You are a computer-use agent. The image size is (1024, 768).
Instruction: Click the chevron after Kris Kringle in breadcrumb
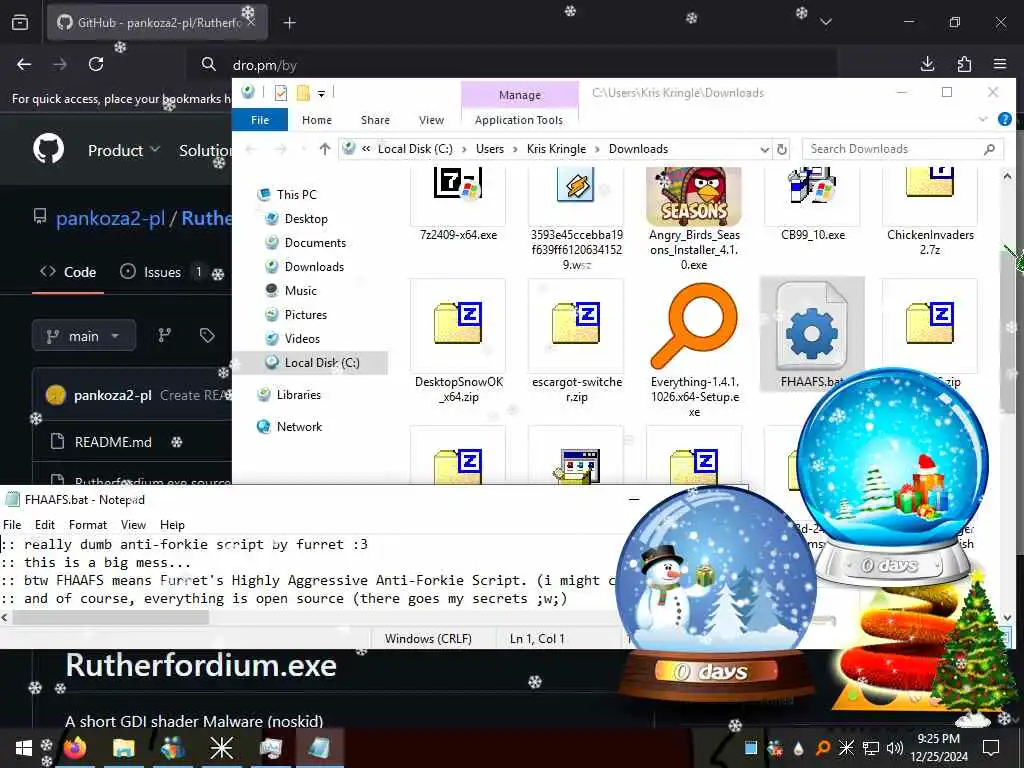click(x=597, y=150)
